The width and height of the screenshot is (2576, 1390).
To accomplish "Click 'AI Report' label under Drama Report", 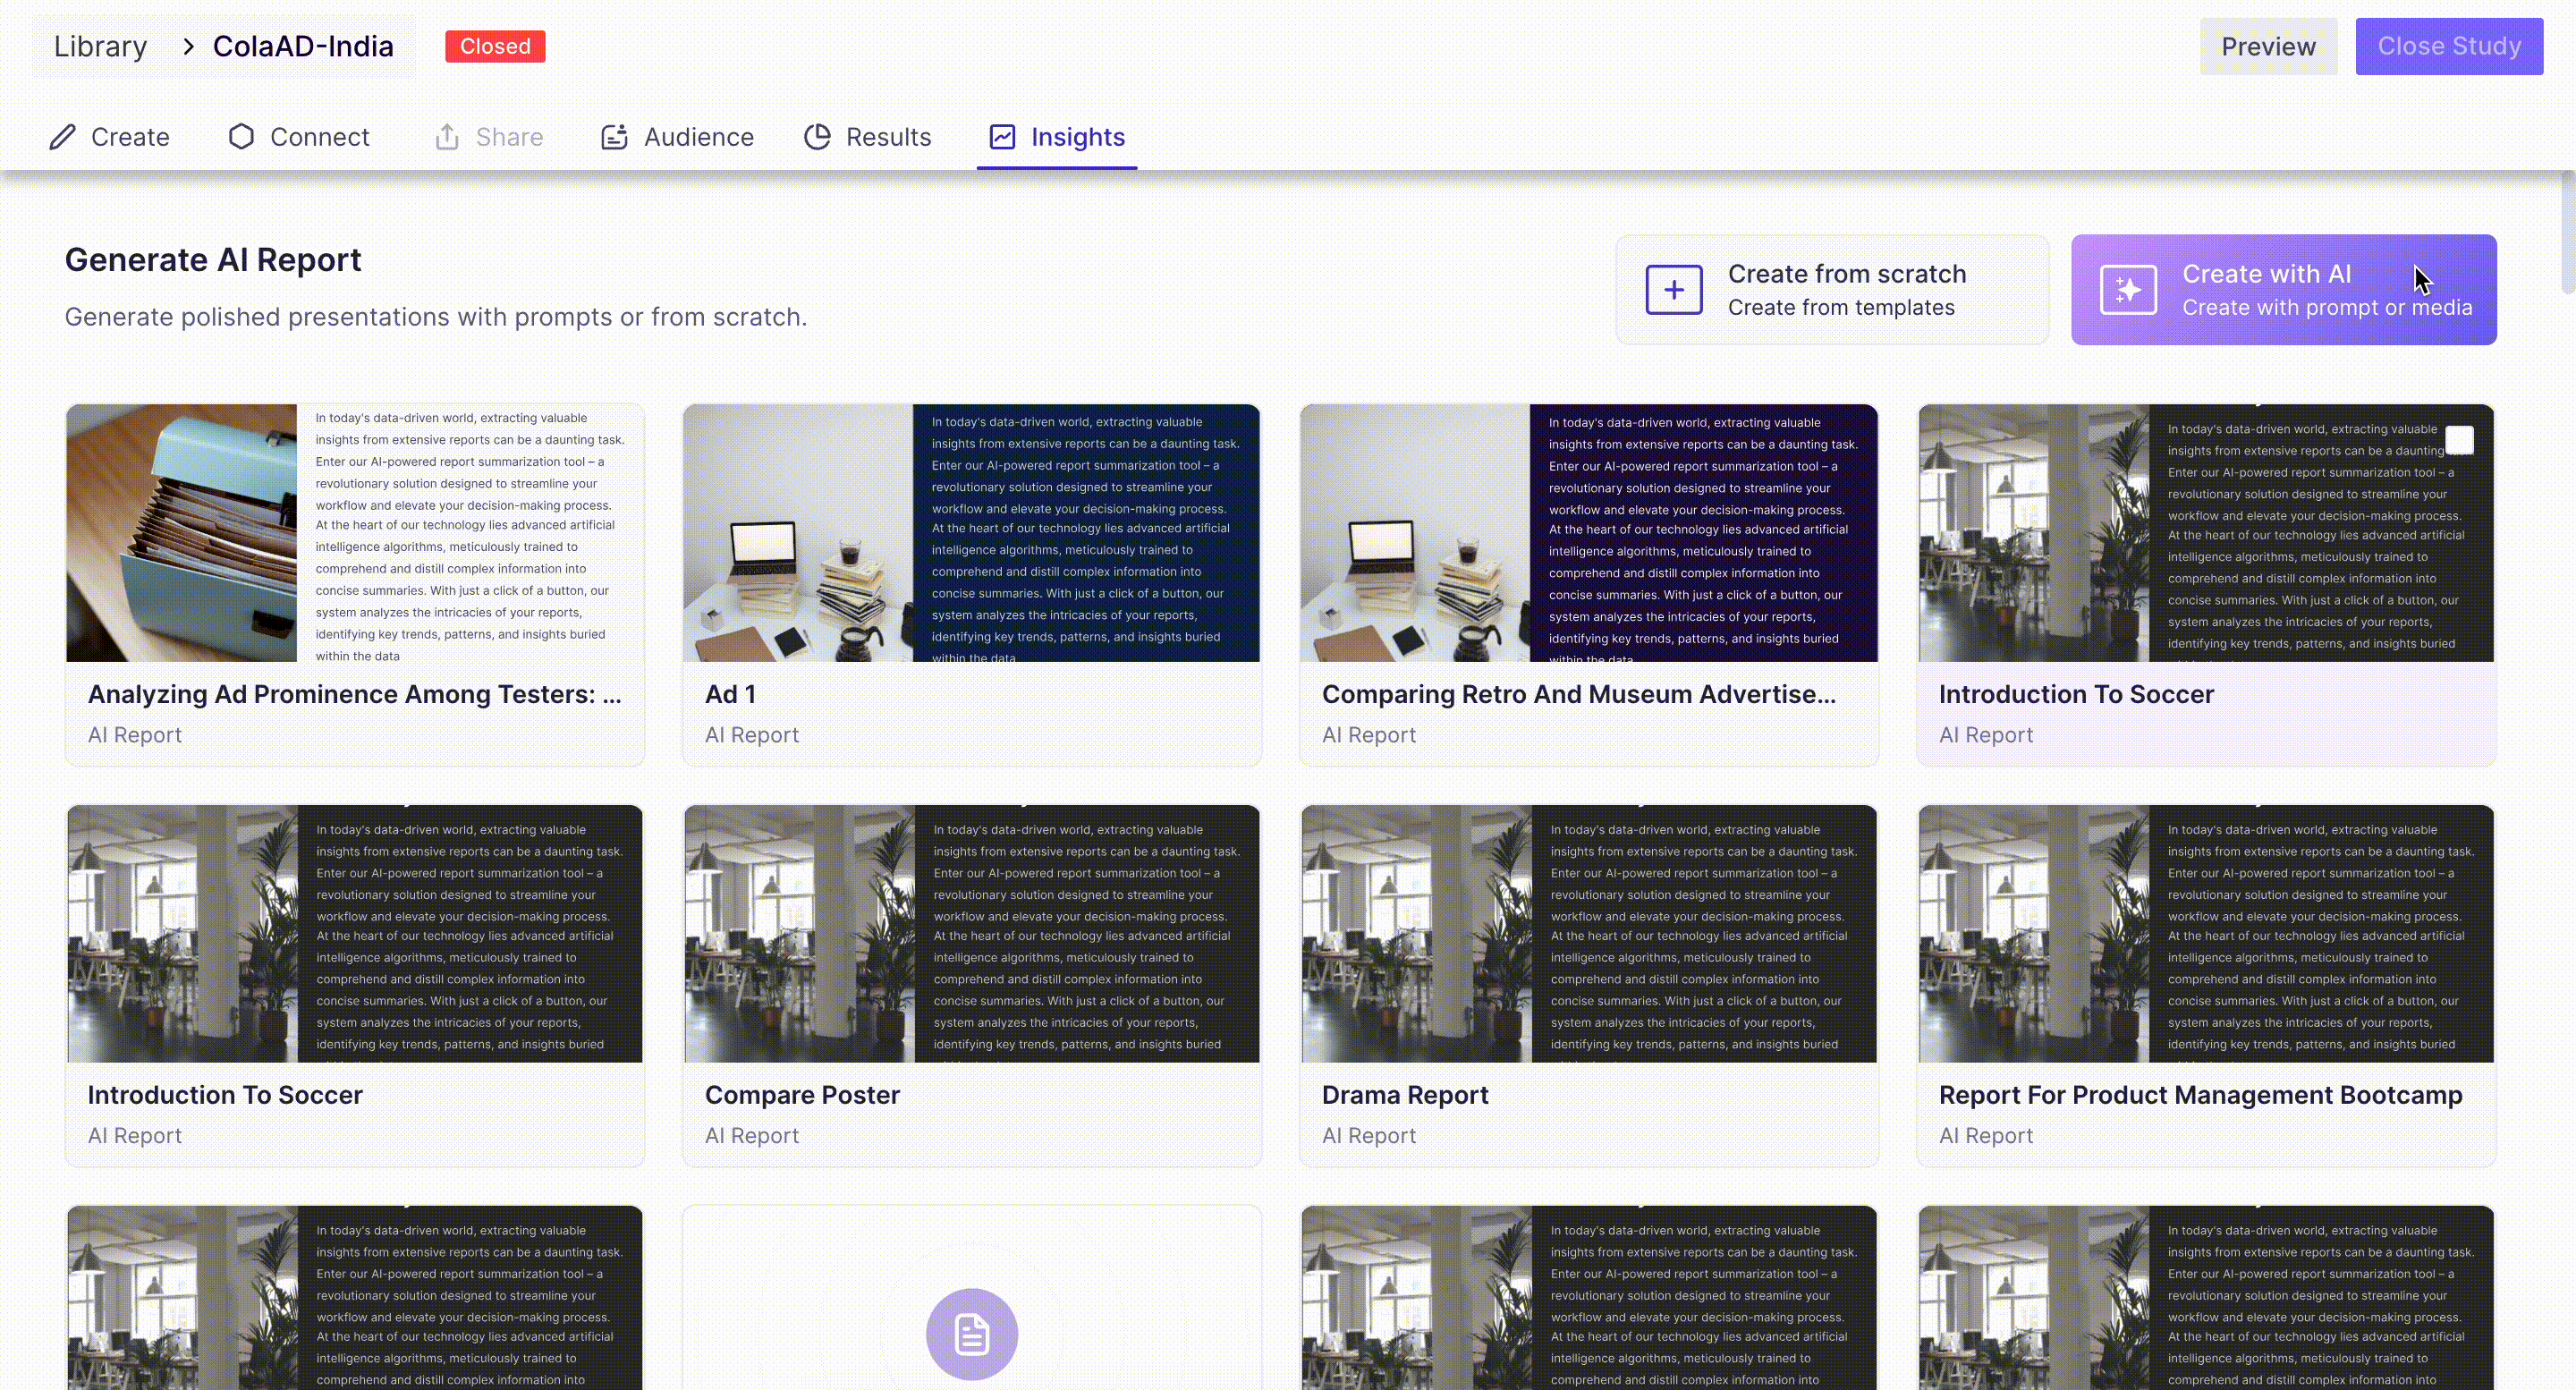I will (x=1369, y=1136).
